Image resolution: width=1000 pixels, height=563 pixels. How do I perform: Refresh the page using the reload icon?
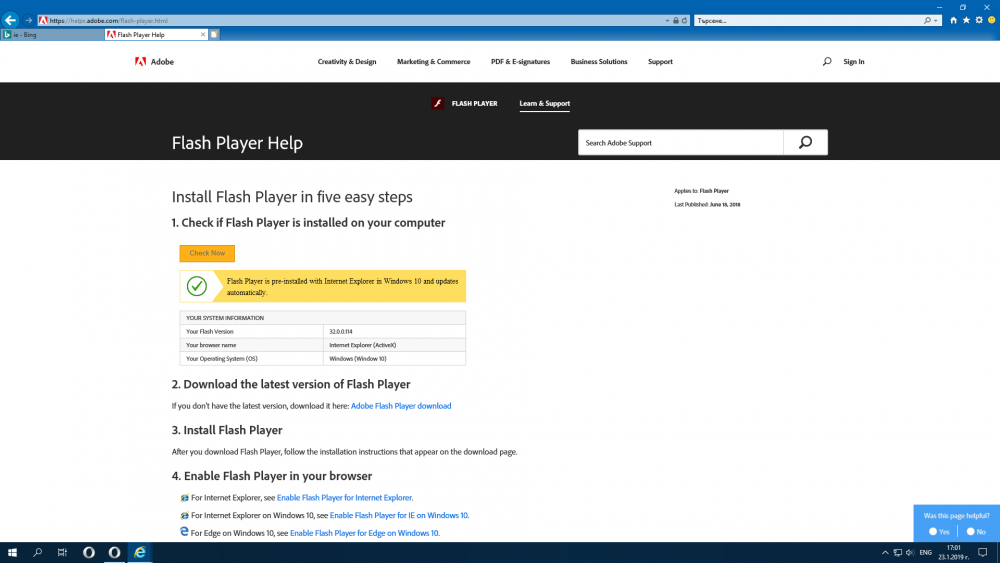click(x=684, y=20)
